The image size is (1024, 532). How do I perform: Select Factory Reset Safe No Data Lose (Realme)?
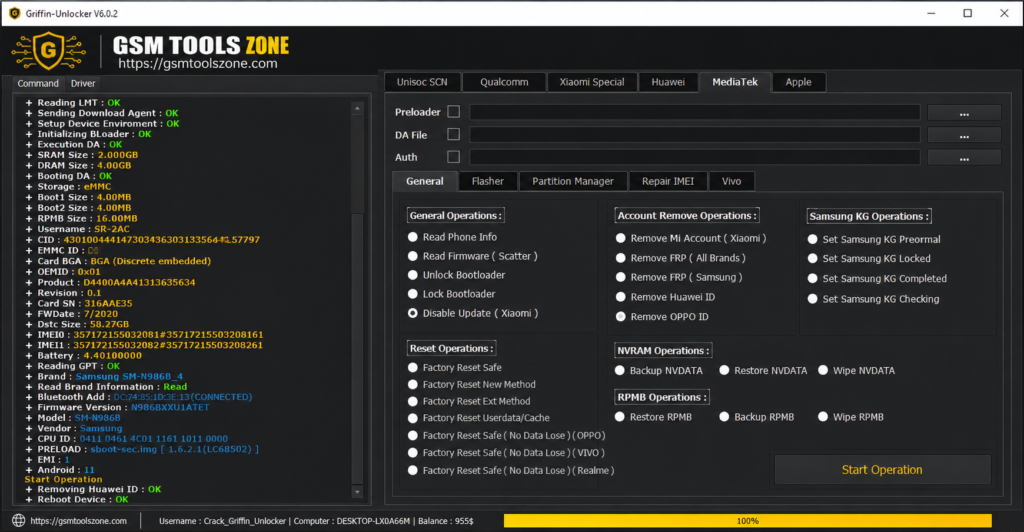(x=413, y=470)
